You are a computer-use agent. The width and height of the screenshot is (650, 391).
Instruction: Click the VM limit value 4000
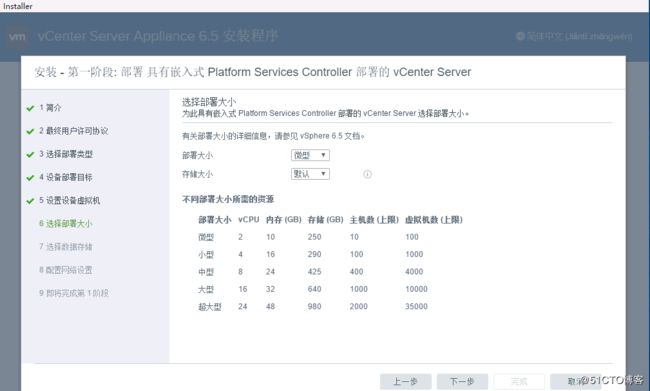tap(414, 272)
